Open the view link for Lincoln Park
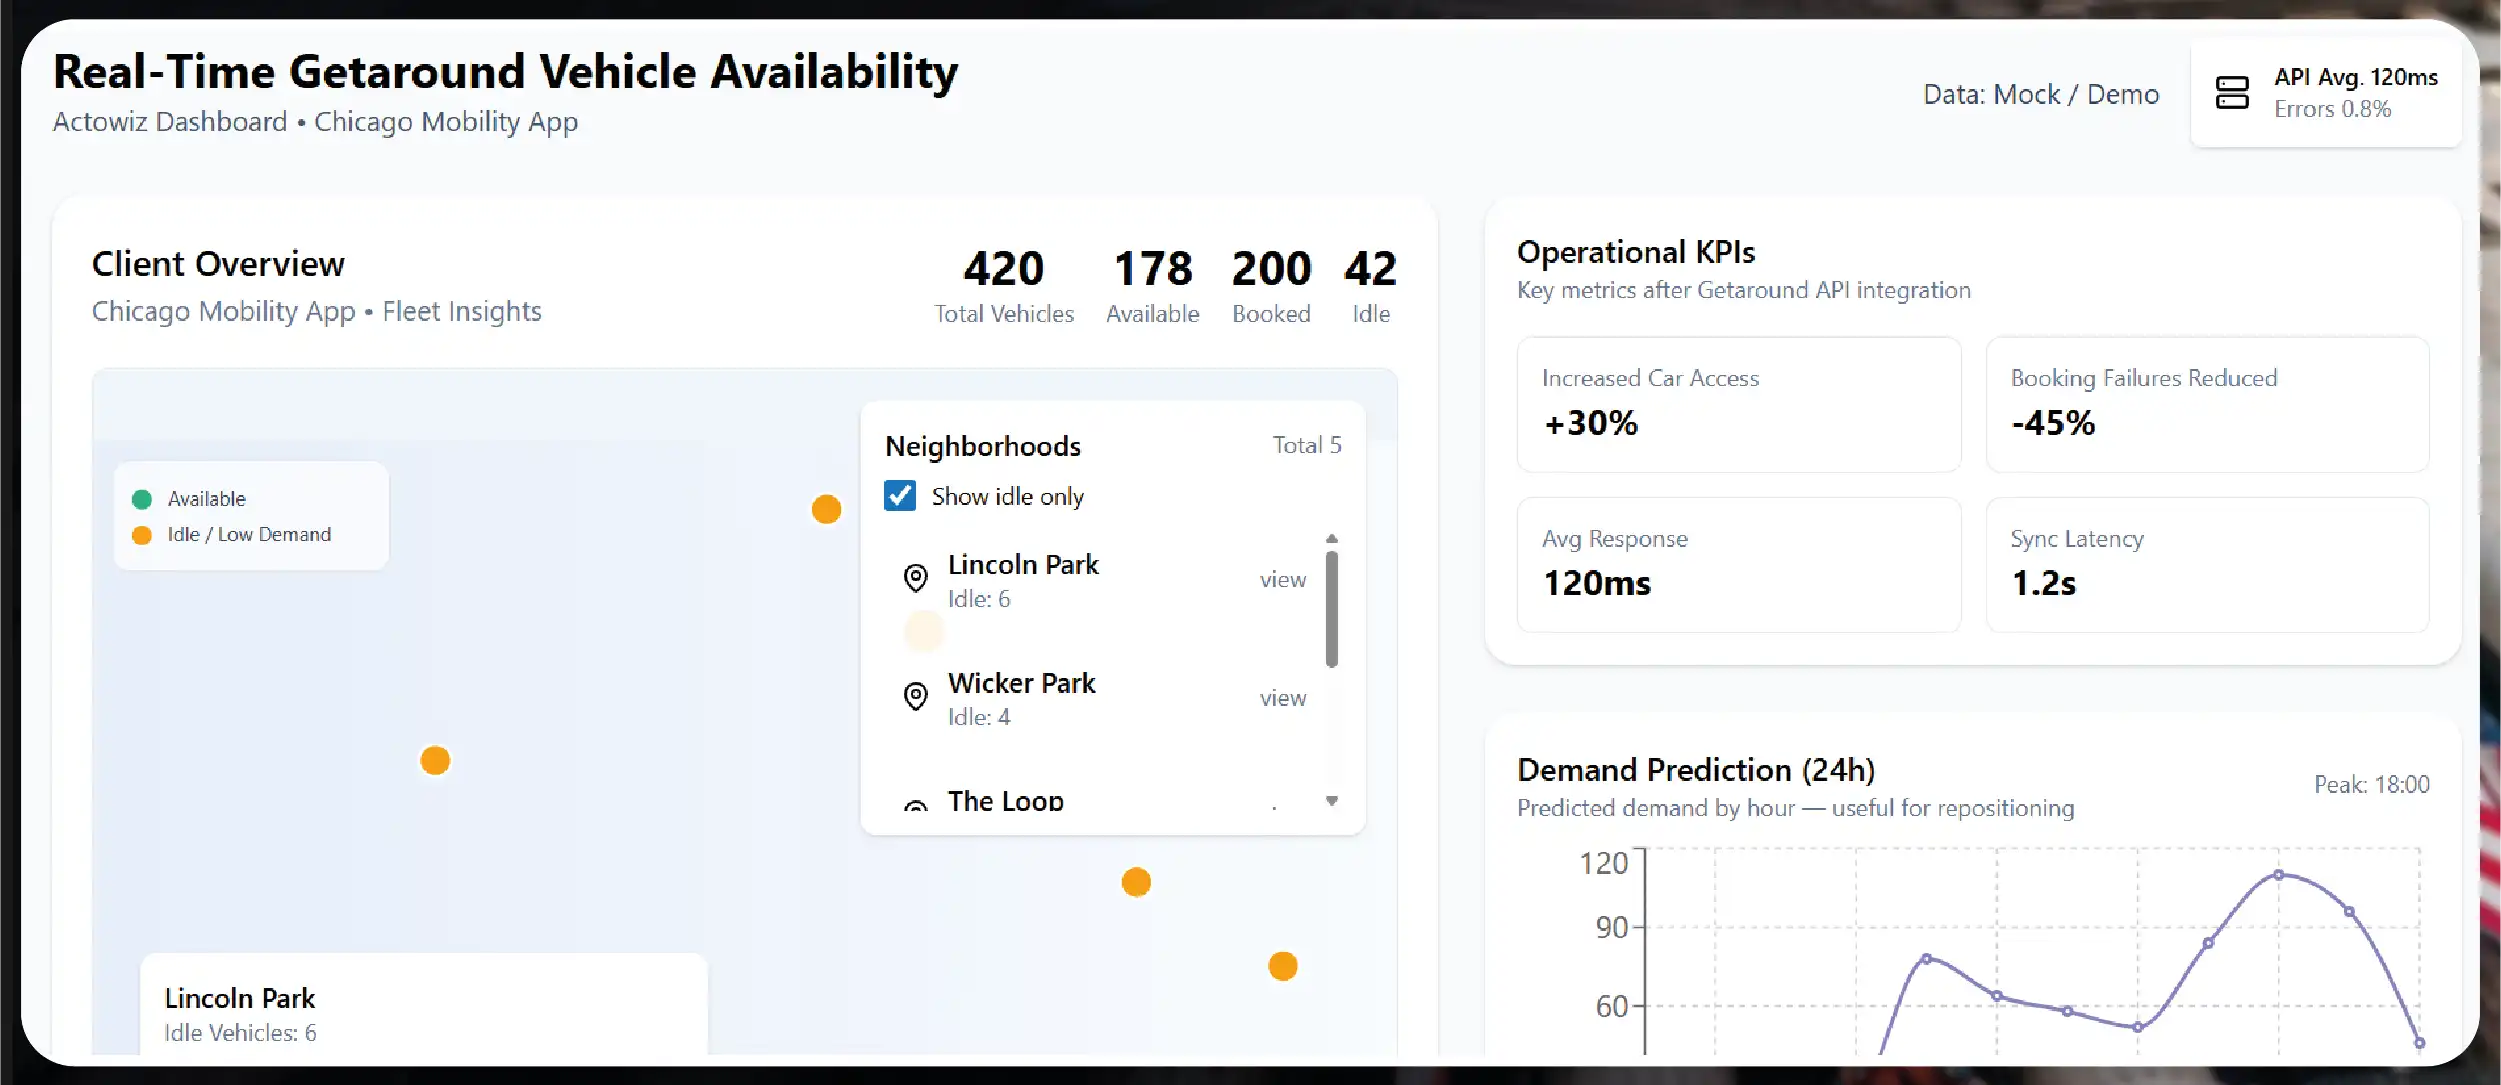2501x1085 pixels. (1282, 580)
